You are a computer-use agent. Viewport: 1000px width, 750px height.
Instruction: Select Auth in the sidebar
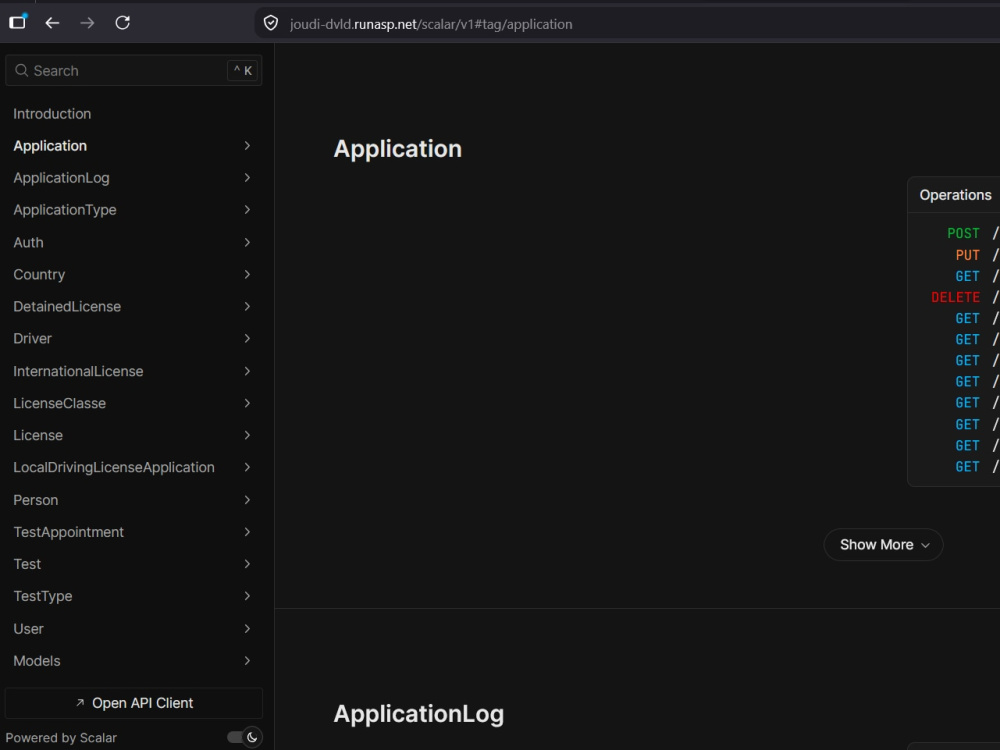pos(29,242)
